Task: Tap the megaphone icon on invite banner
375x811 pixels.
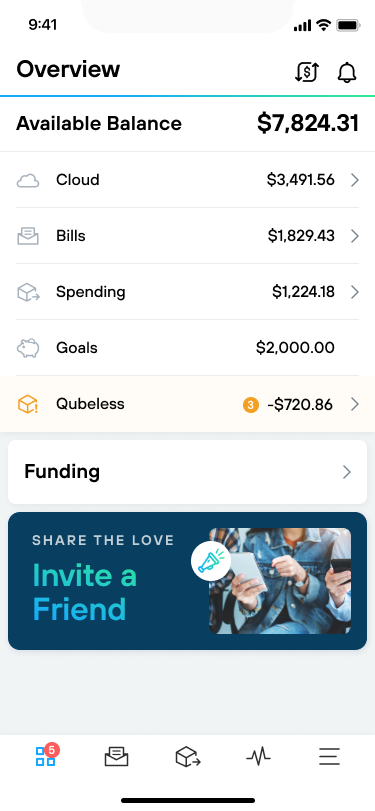Action: coord(211,561)
